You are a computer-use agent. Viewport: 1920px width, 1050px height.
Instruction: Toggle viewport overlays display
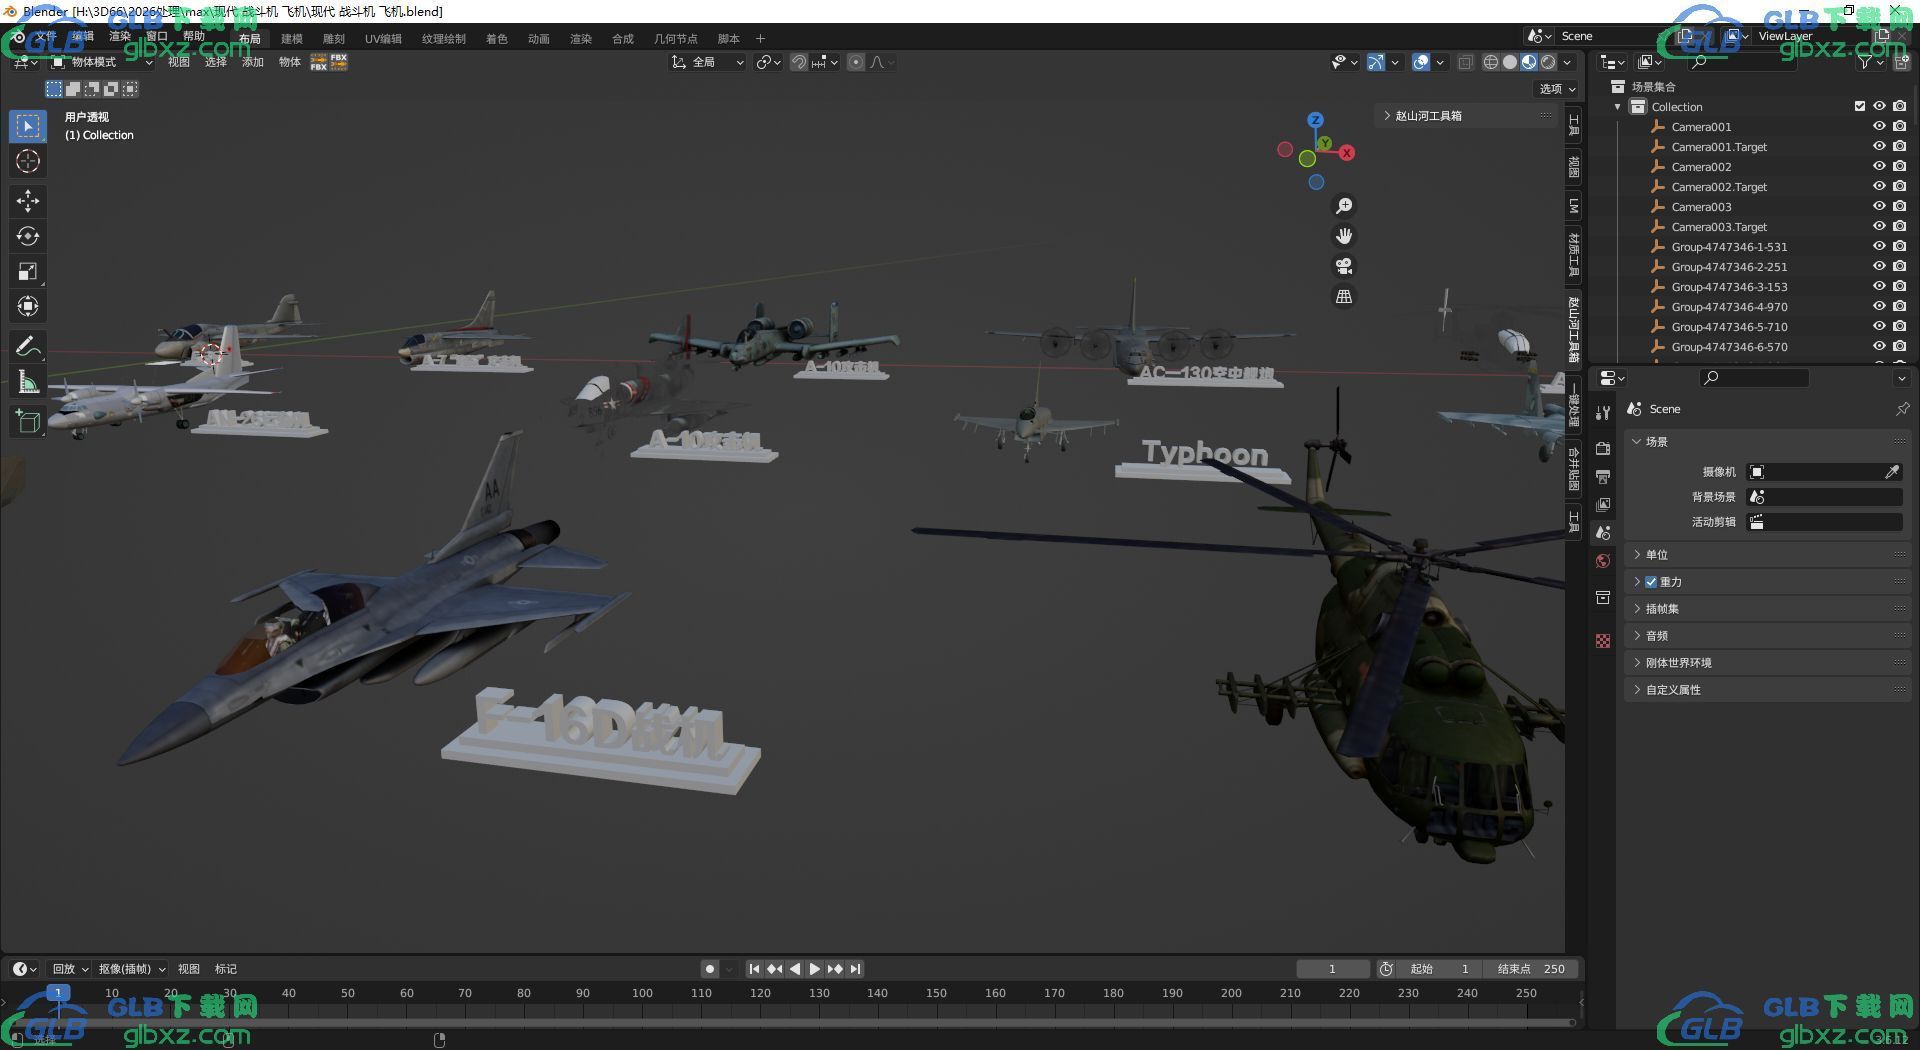point(1421,62)
